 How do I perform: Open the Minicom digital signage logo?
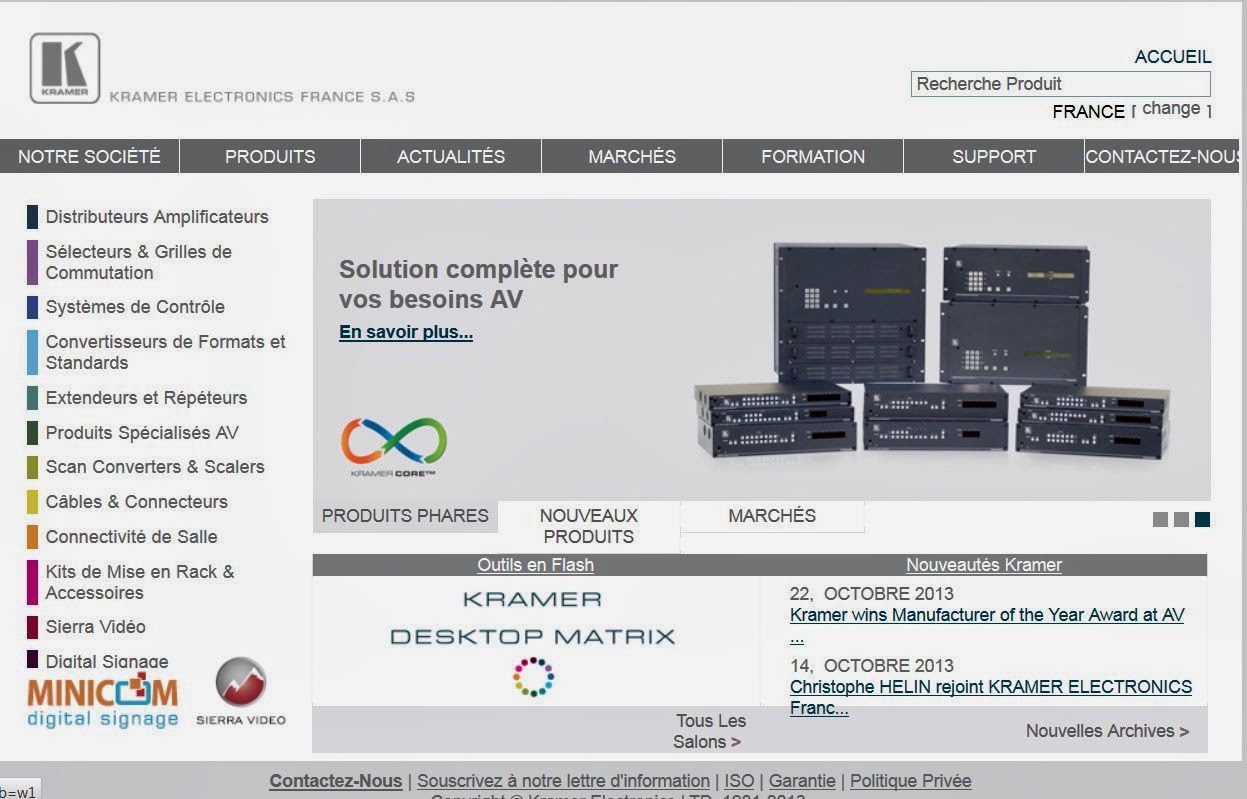coord(102,703)
